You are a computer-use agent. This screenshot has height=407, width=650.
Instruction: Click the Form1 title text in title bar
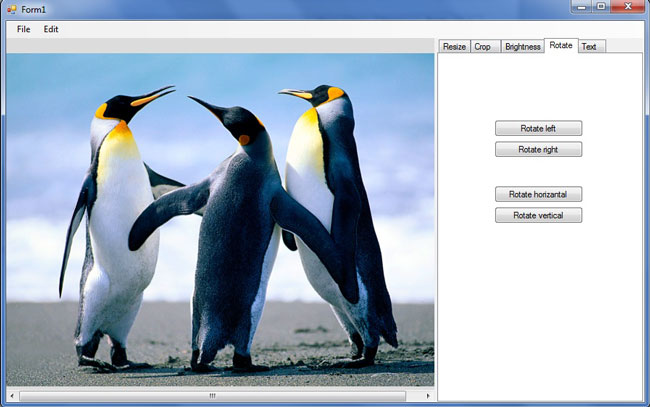[34, 9]
